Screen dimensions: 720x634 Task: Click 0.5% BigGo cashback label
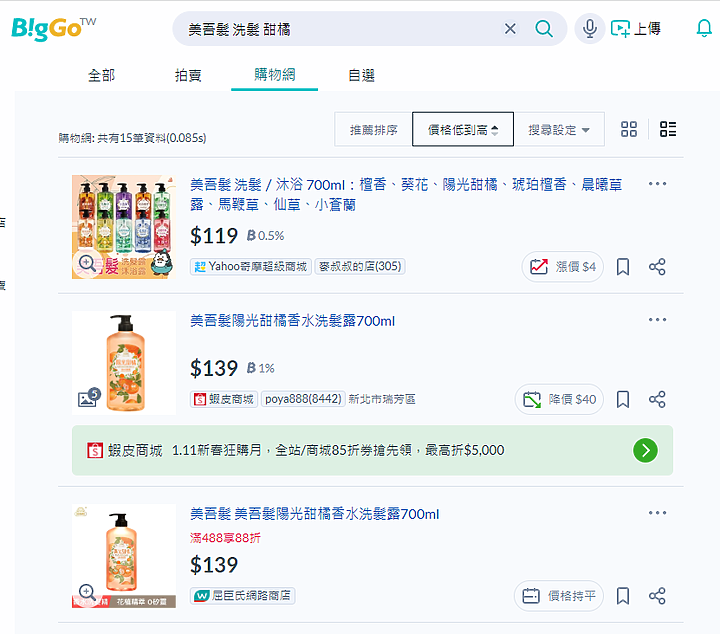pos(265,236)
